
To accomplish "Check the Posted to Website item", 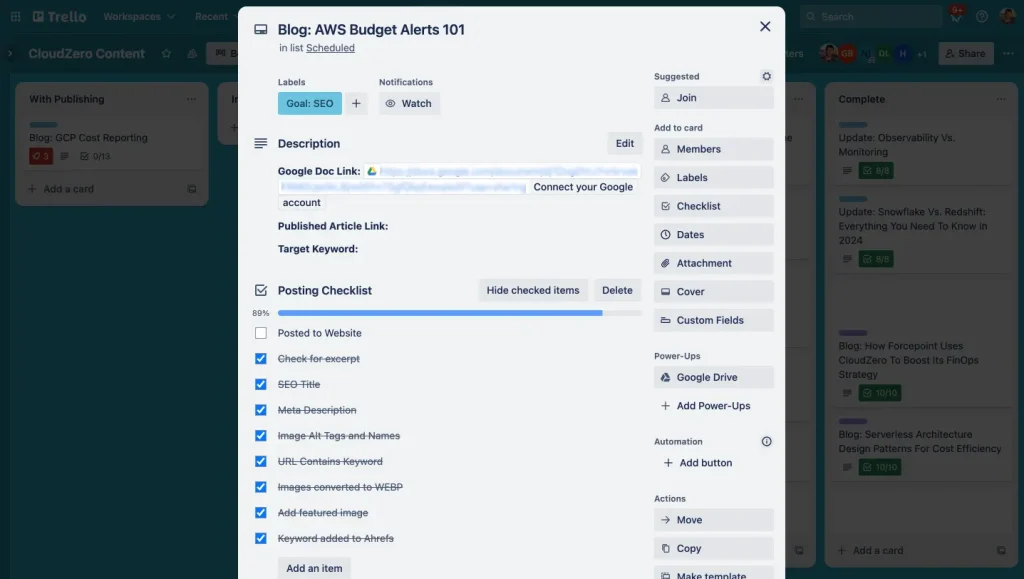I will [x=261, y=333].
